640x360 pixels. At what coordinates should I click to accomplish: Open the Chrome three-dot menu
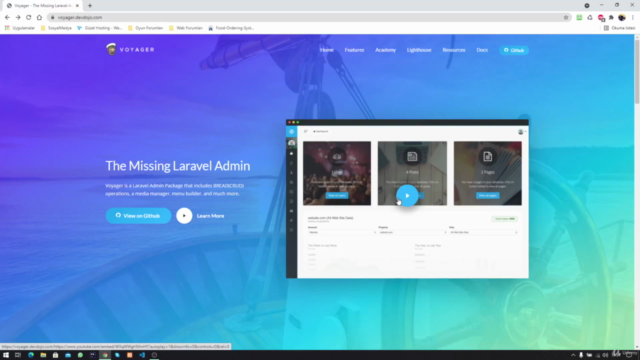633,18
